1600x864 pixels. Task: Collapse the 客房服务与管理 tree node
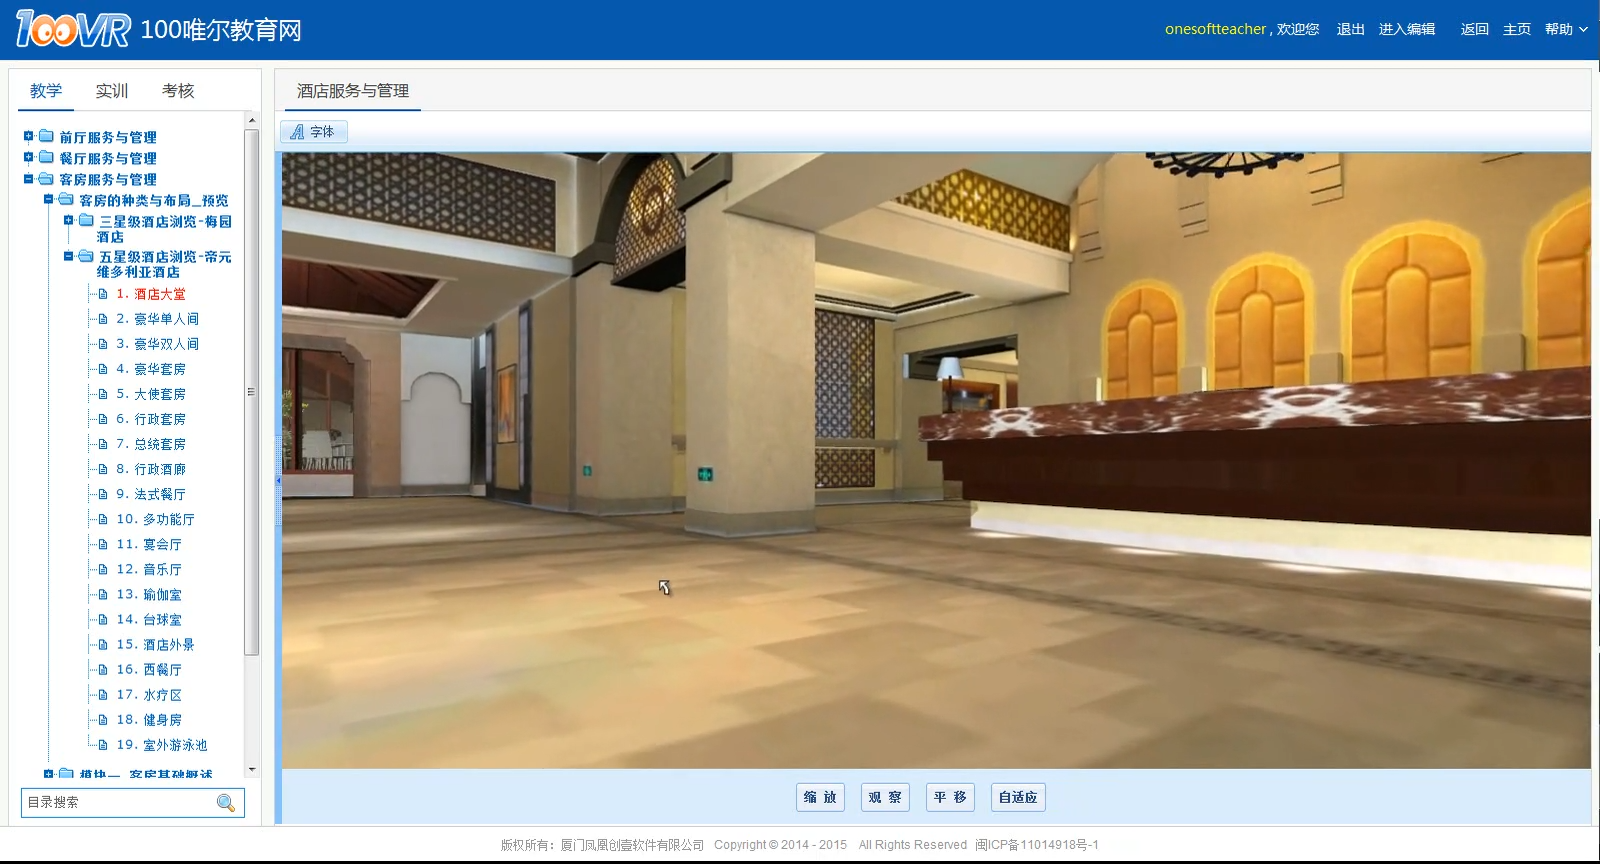pyautogui.click(x=29, y=179)
